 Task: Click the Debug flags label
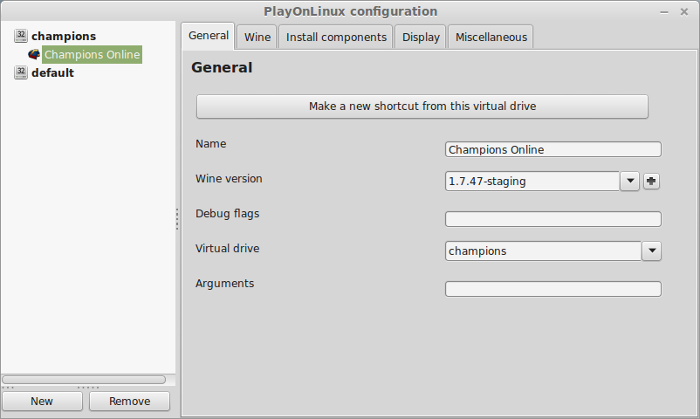pyautogui.click(x=227, y=214)
